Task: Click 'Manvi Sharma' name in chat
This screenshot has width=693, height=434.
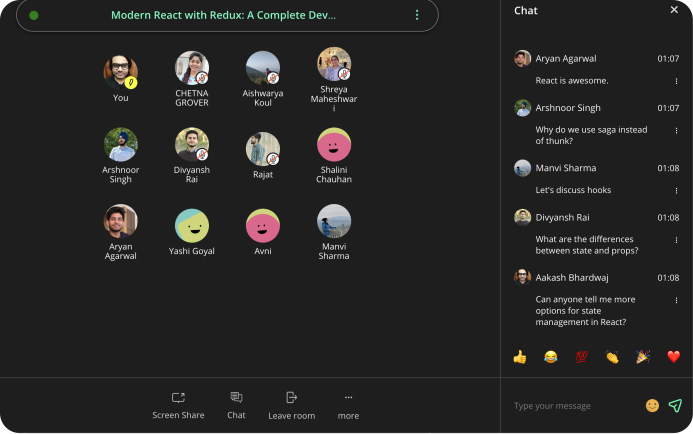Action: pyautogui.click(x=566, y=168)
